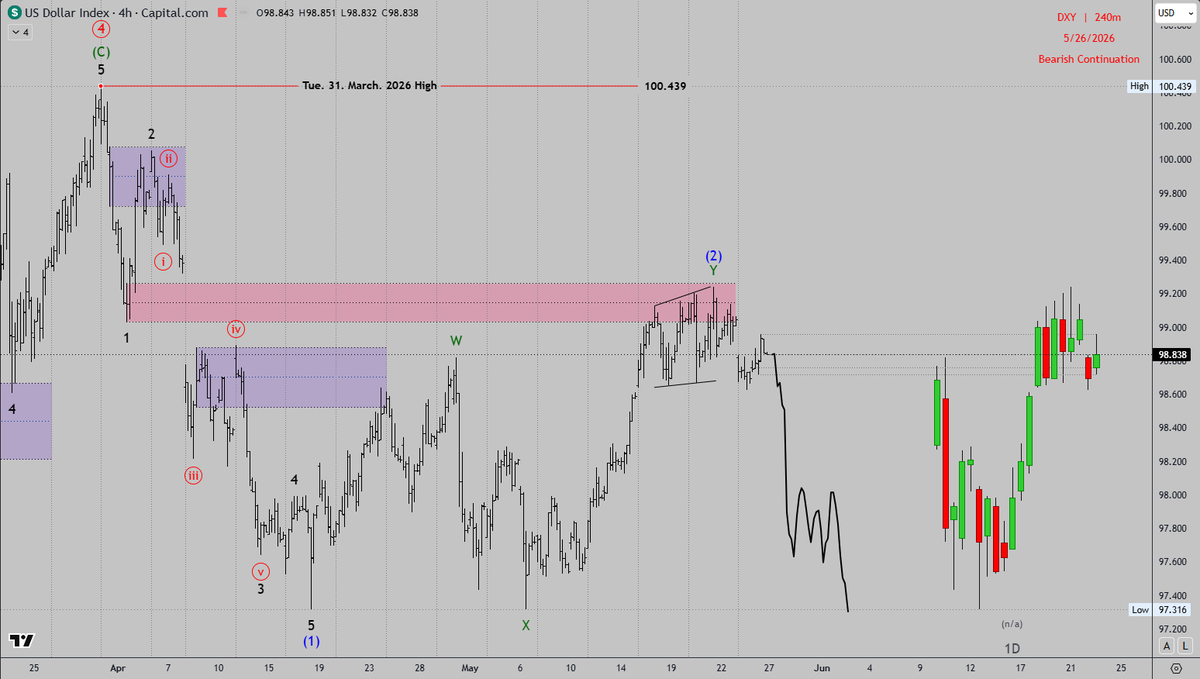Screen dimensions: 1200x679
Task: Click the 100.439 value on the red line
Action: [x=665, y=86]
